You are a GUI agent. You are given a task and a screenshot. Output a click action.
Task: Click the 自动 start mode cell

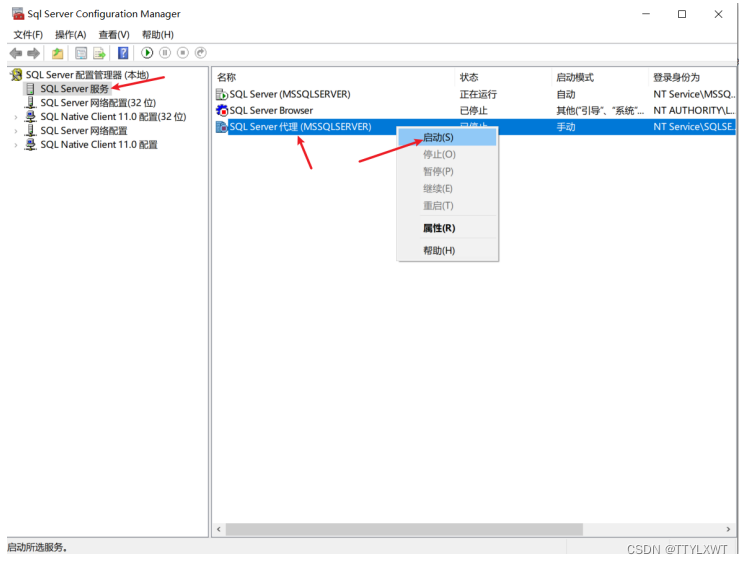tap(566, 94)
